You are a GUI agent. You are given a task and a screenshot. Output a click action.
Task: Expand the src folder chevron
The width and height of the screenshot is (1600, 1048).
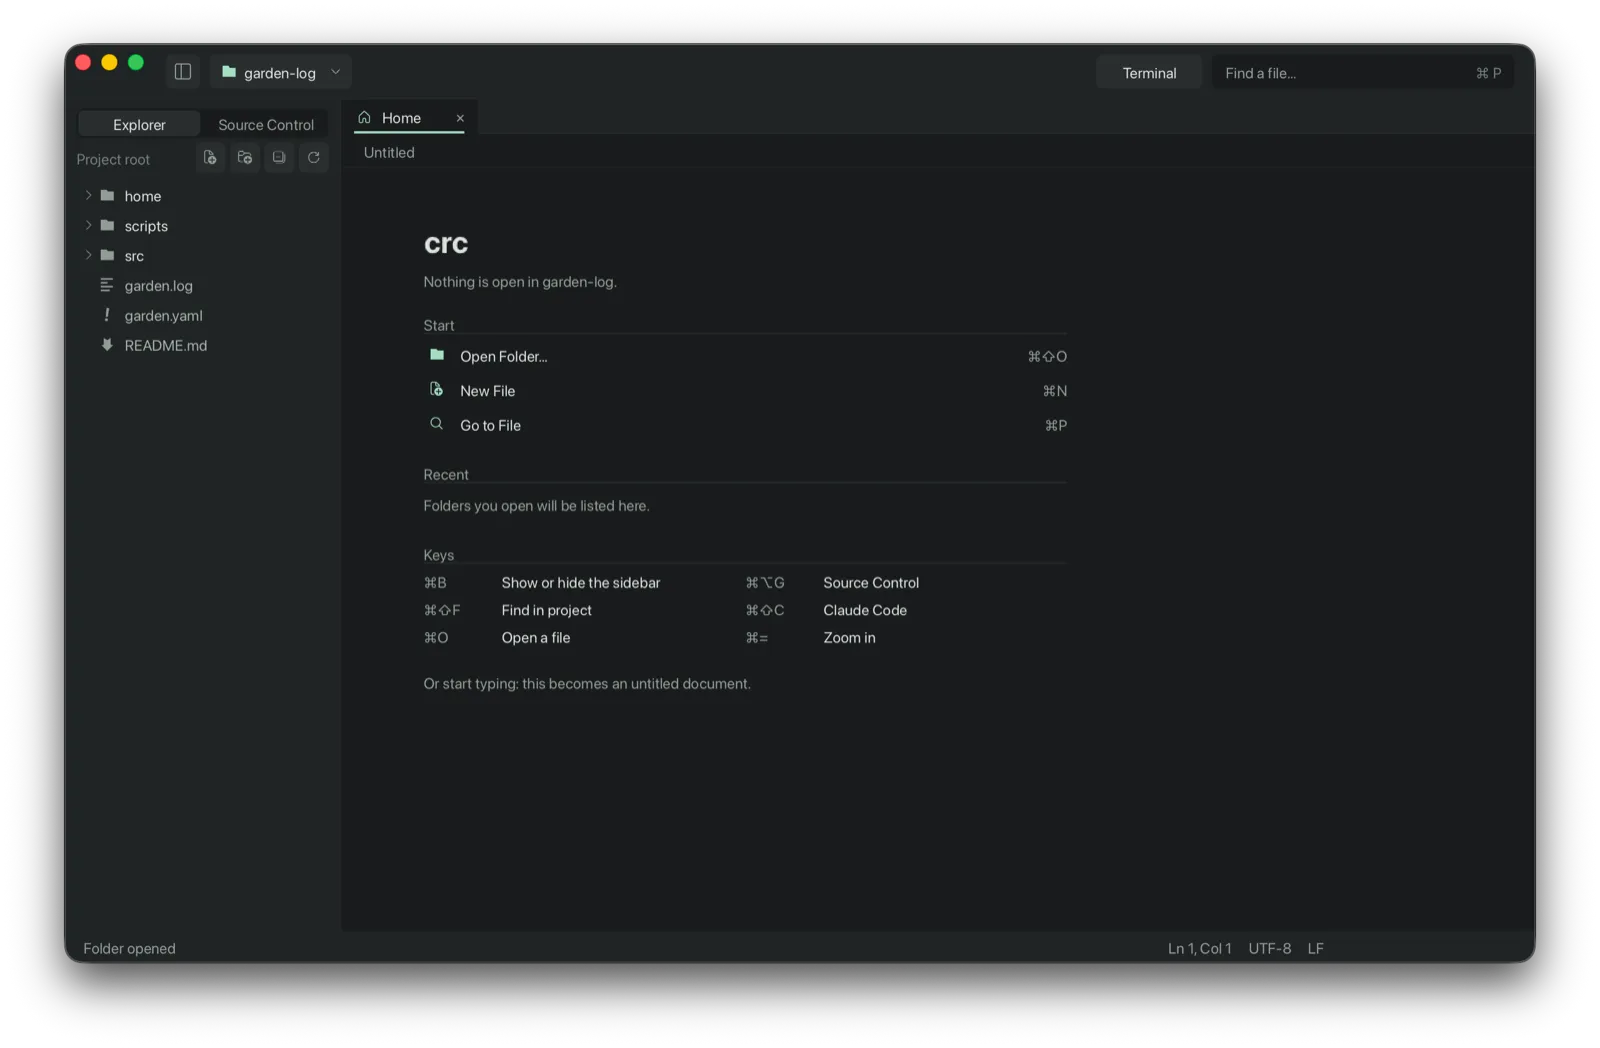(88, 256)
